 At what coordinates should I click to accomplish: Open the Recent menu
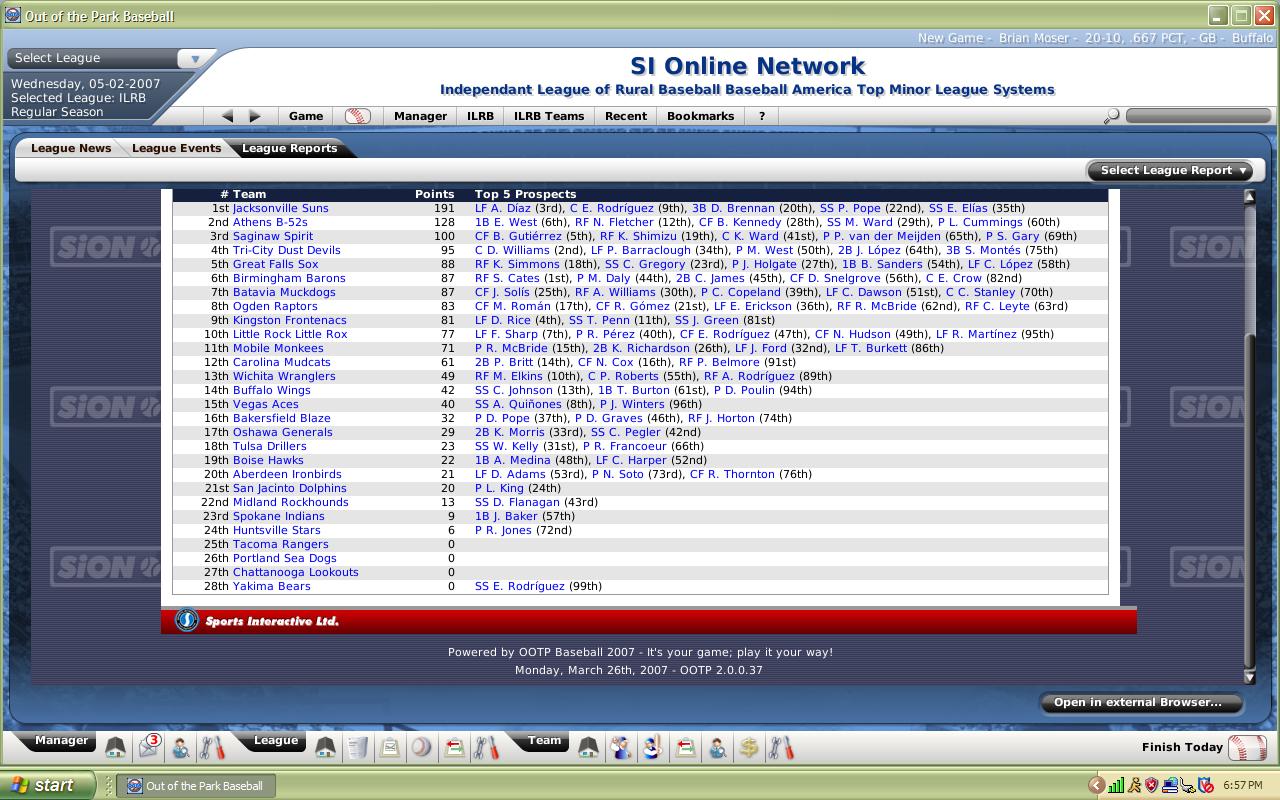tap(626, 116)
